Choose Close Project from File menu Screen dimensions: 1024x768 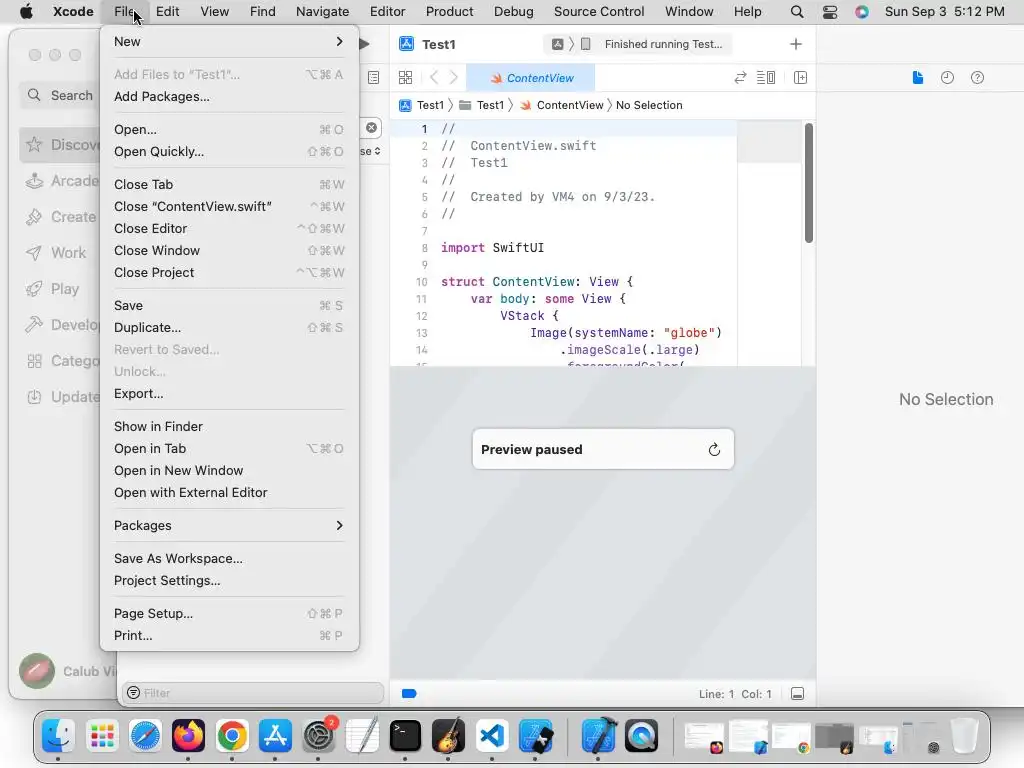pyautogui.click(x=229, y=272)
